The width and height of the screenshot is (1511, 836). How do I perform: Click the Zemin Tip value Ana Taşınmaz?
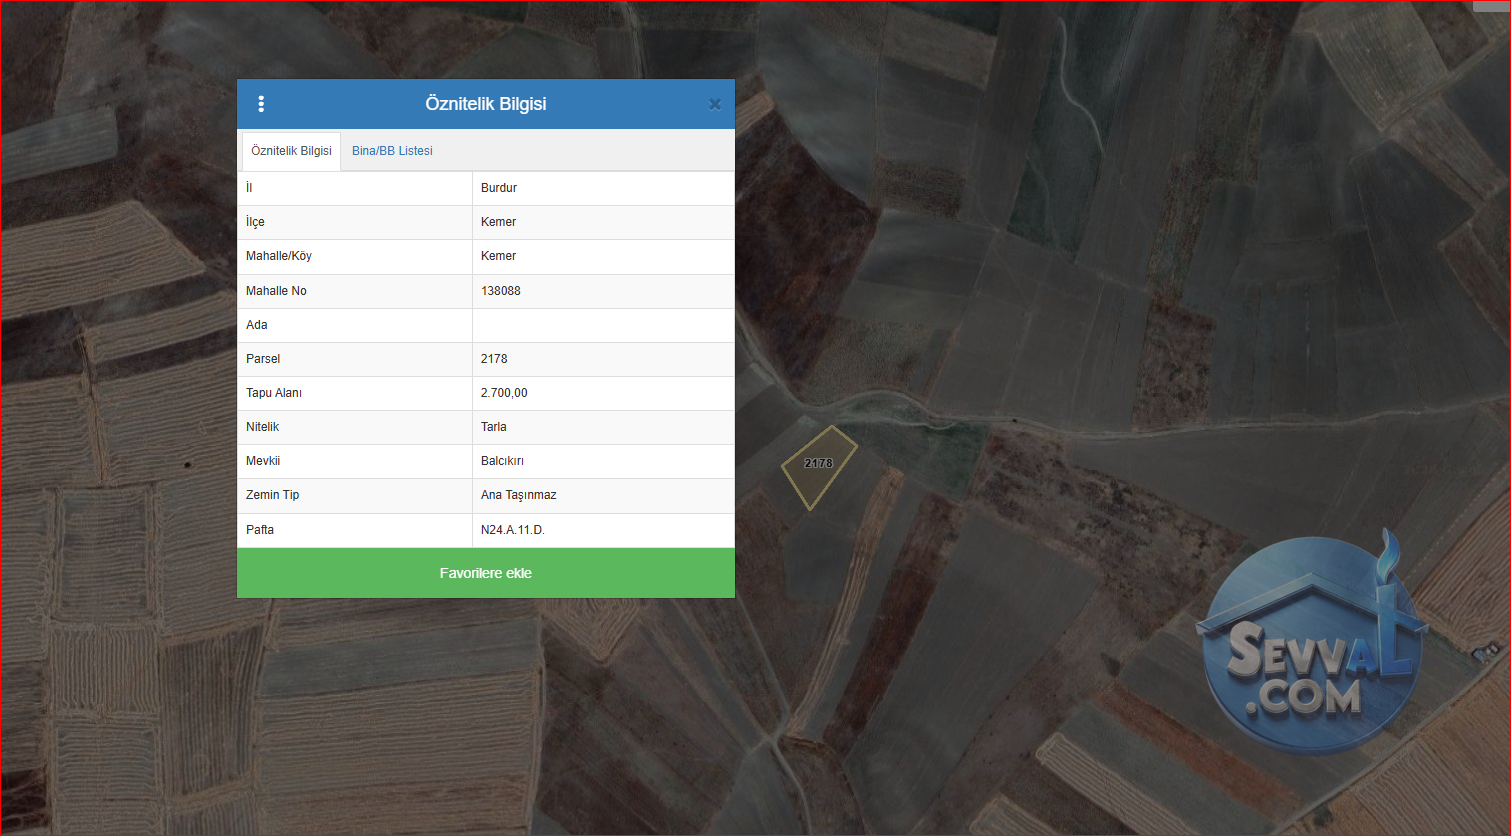519,495
